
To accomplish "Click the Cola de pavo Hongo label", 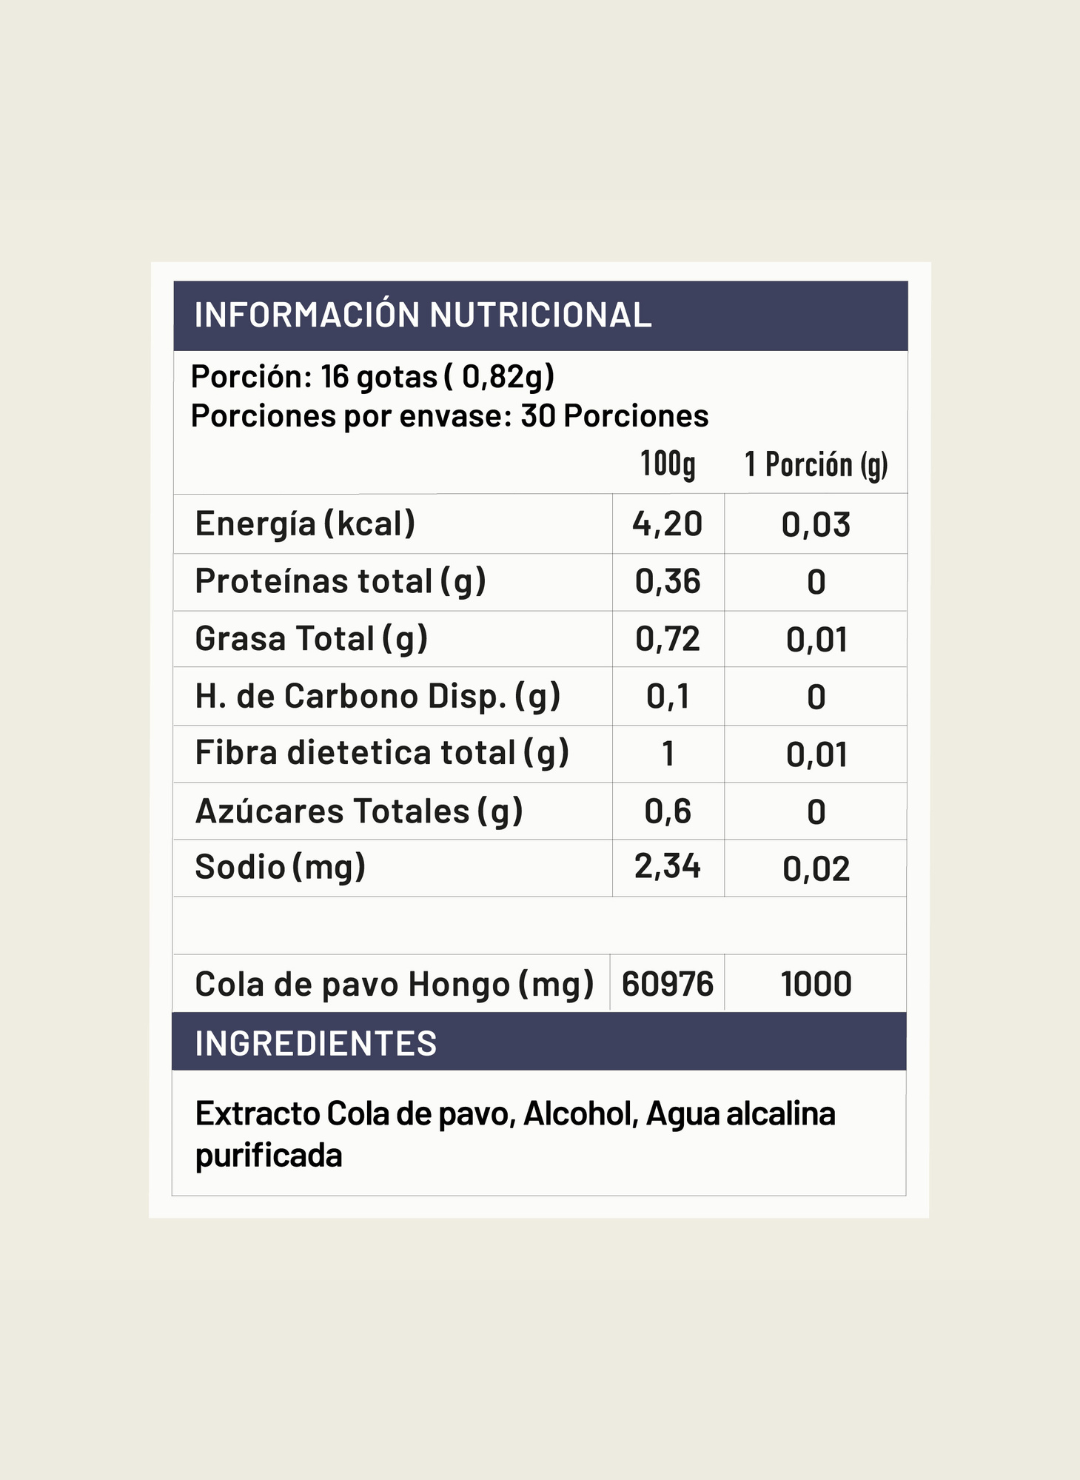I will 394,984.
